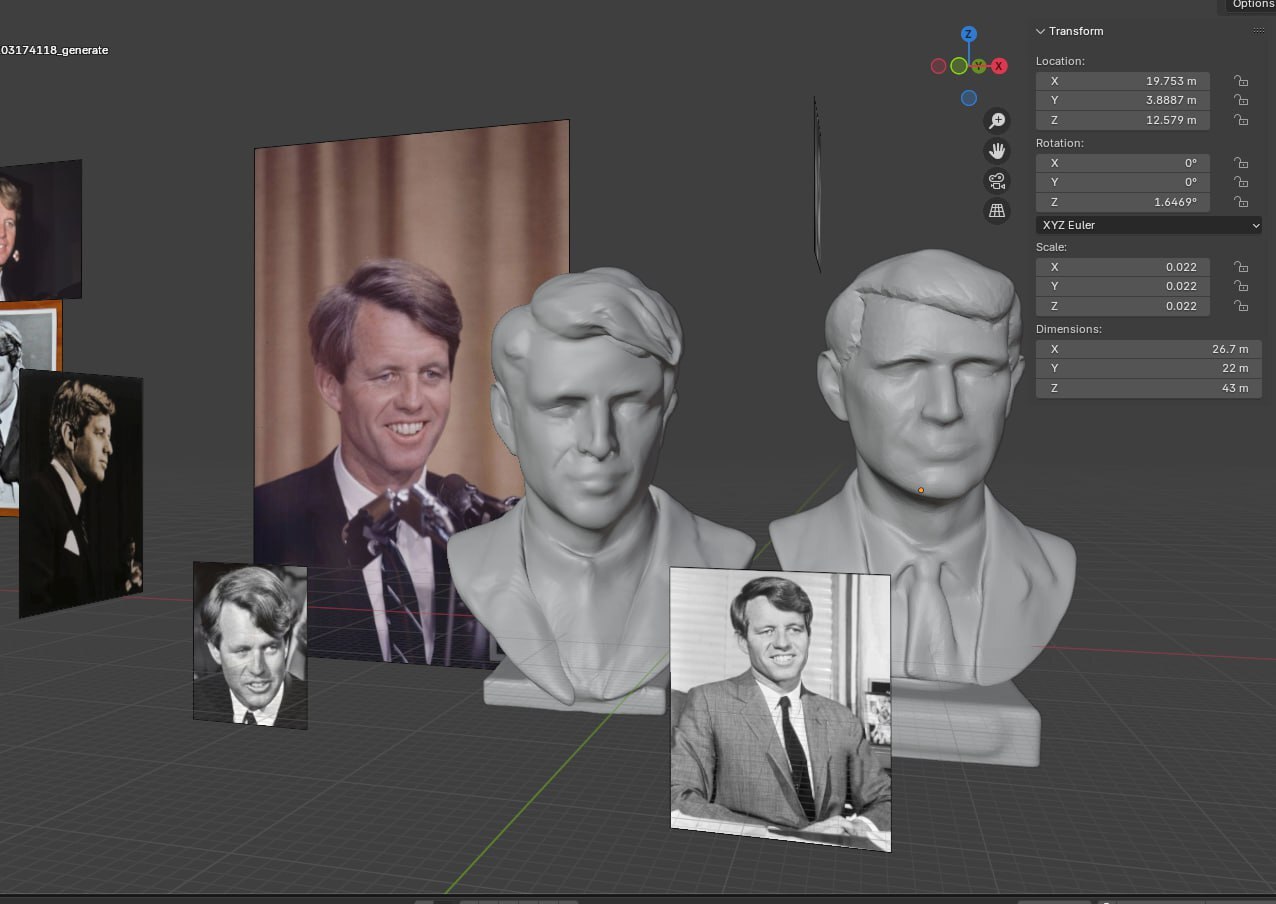This screenshot has width=1276, height=904.
Task: Open the XYZ Euler rotation mode dropdown
Action: tap(1148, 225)
